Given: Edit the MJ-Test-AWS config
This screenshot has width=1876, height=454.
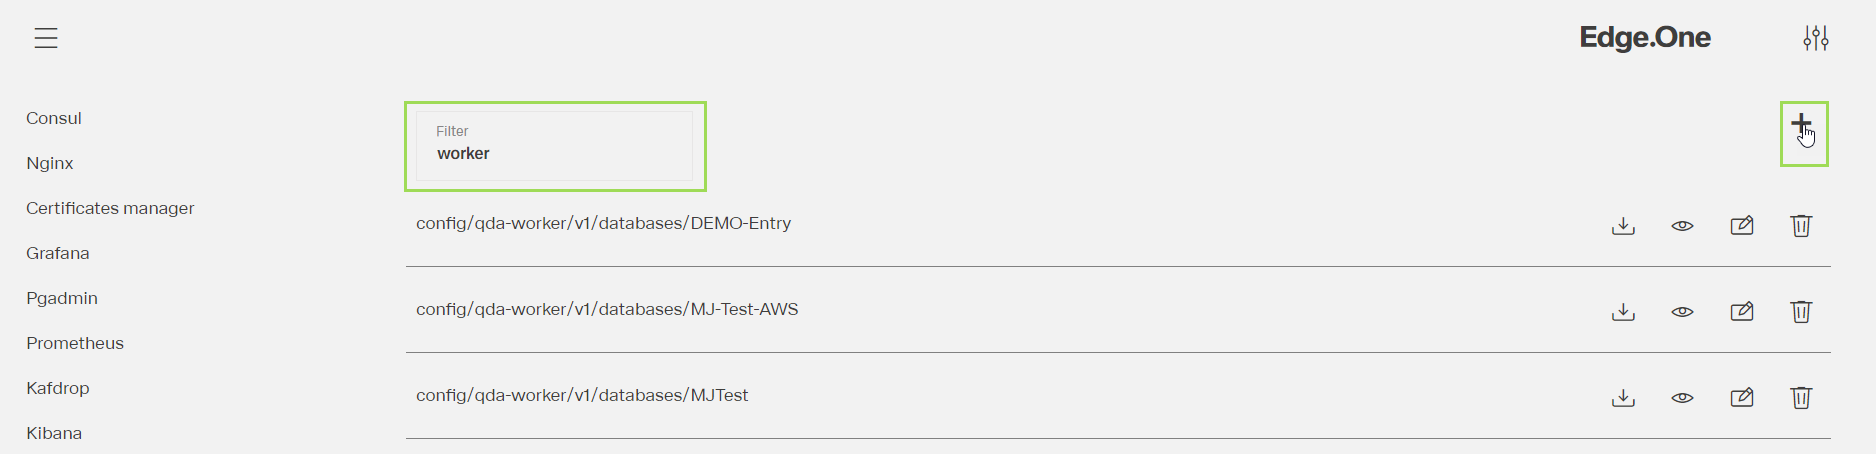Looking at the screenshot, I should 1742,312.
